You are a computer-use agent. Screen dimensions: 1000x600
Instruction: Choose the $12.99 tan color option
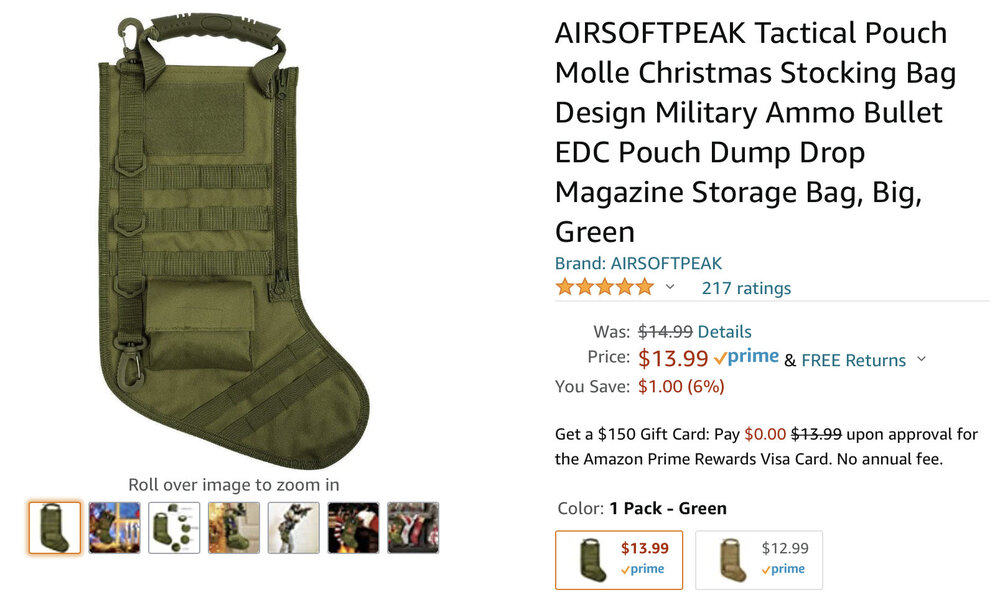(x=759, y=560)
